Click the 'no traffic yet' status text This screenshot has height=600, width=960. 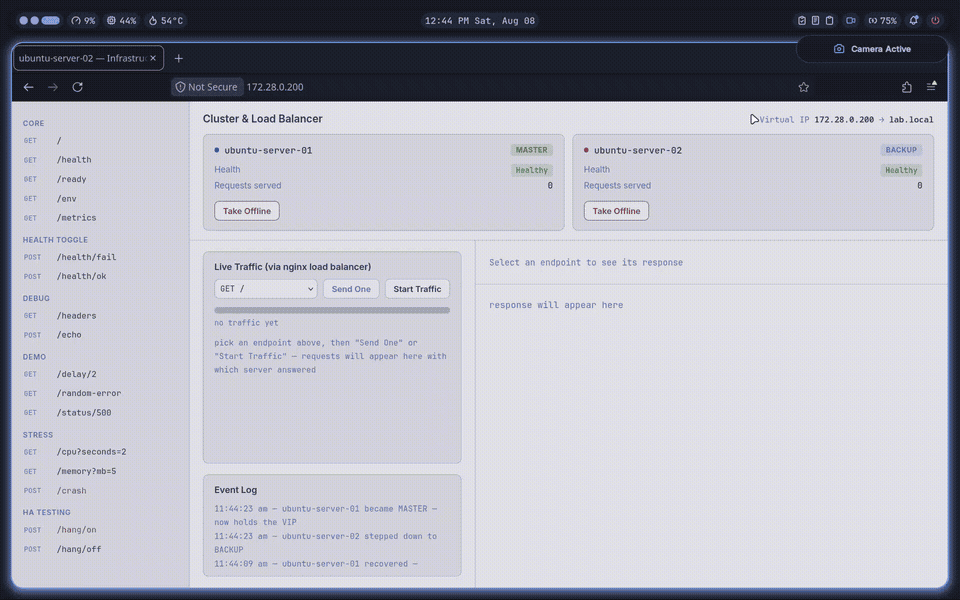[246, 323]
